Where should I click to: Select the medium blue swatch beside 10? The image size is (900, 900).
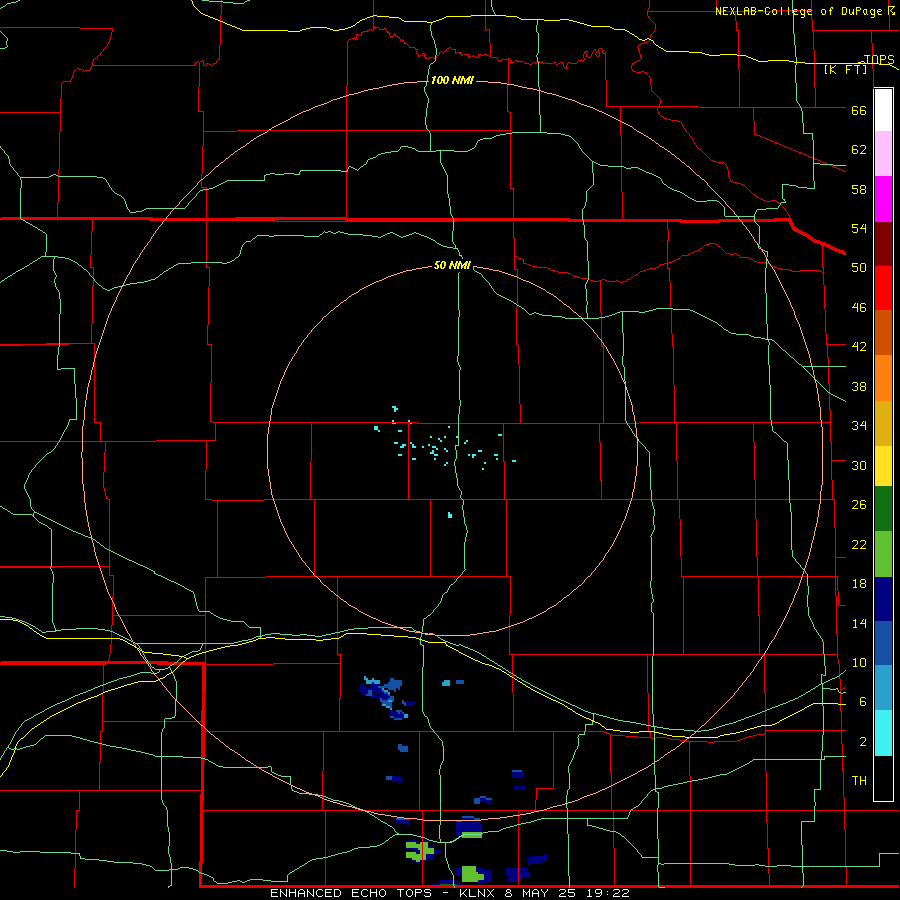(883, 643)
